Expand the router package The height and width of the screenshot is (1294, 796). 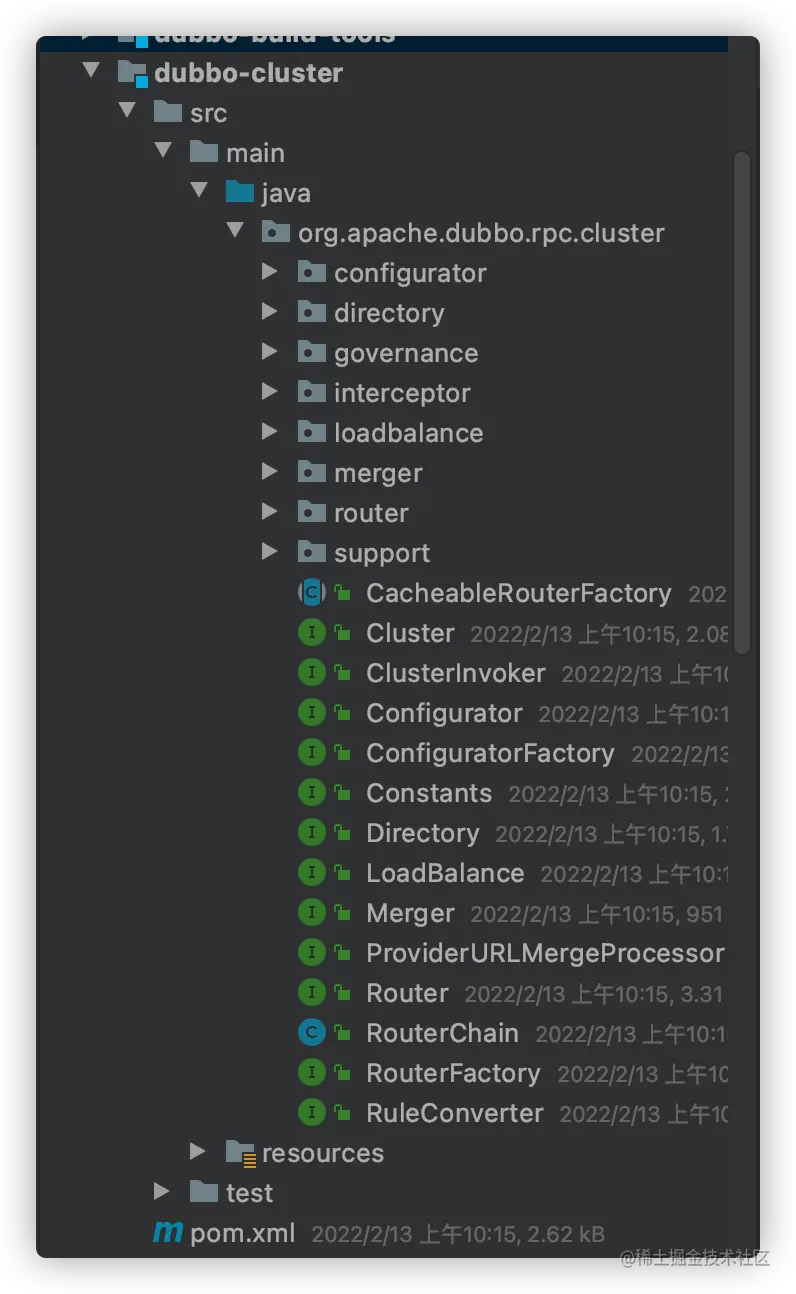[269, 512]
